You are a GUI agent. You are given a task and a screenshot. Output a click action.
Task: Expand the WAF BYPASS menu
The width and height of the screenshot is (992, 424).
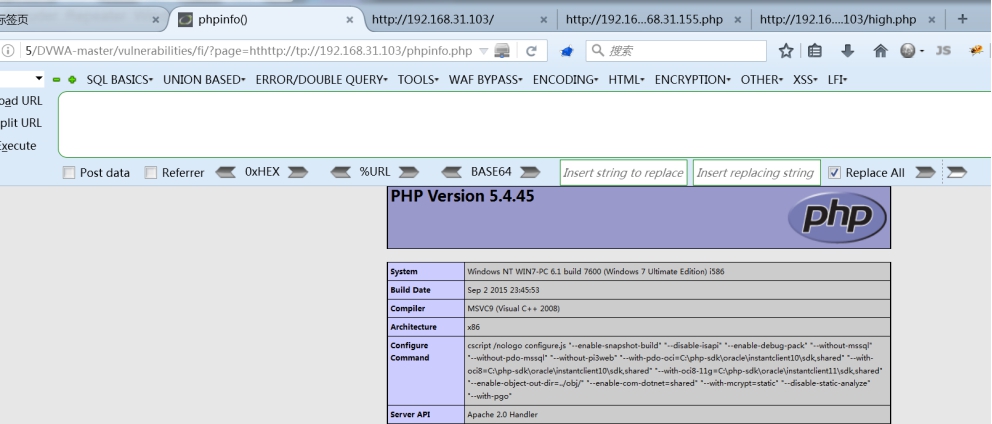pos(486,80)
